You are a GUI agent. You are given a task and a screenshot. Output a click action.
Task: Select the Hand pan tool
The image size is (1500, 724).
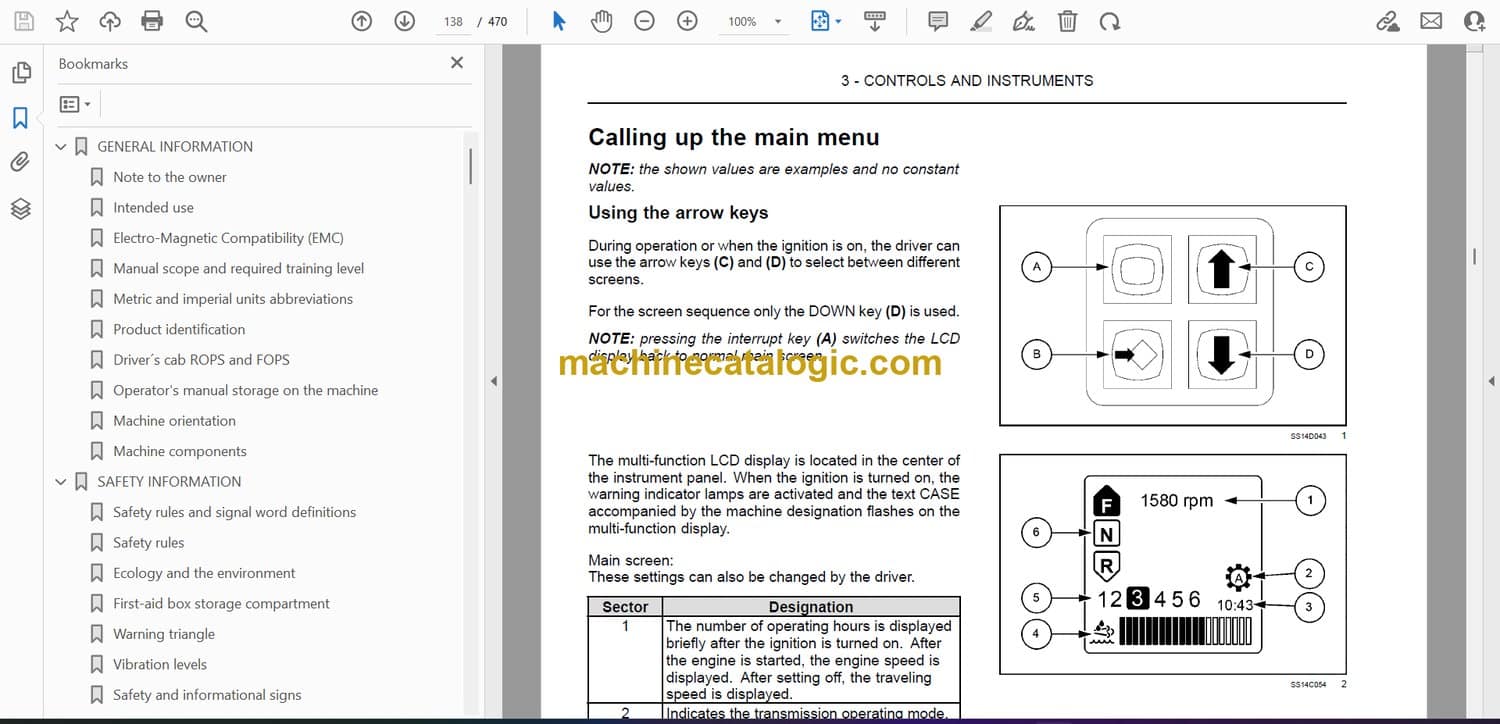[601, 21]
